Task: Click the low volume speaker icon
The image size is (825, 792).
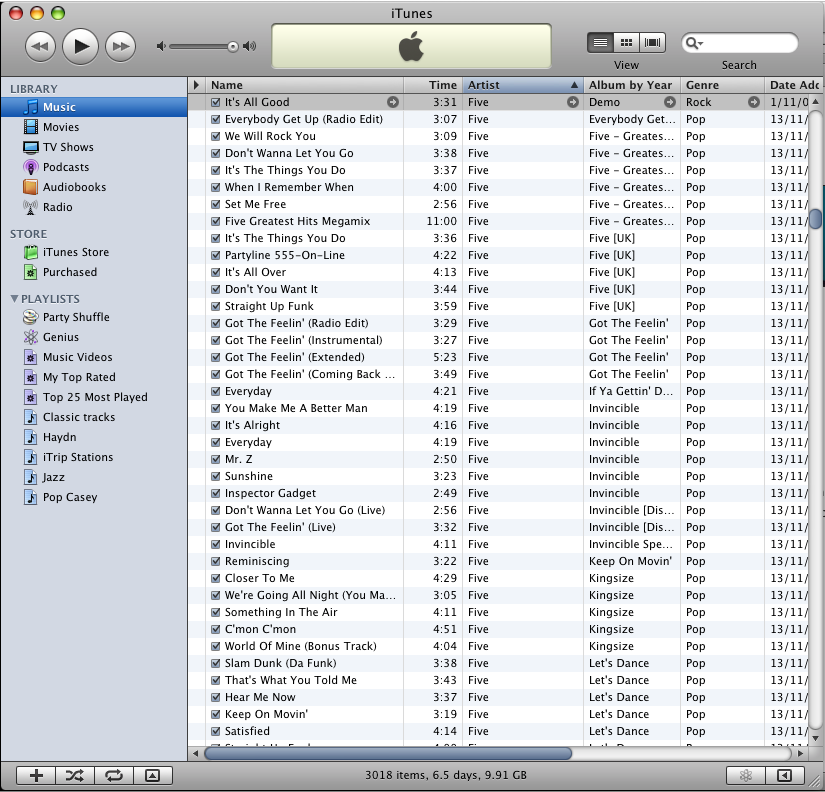Action: pos(161,46)
